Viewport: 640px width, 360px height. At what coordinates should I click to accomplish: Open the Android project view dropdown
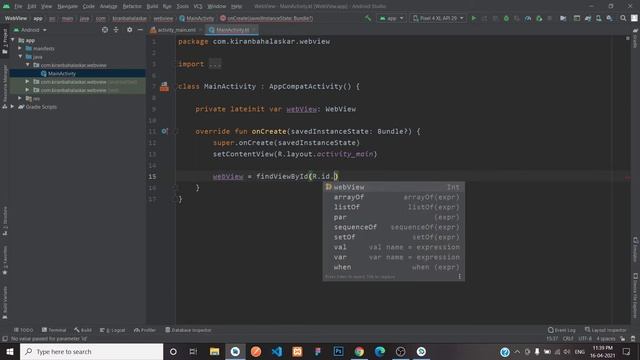click(x=31, y=30)
